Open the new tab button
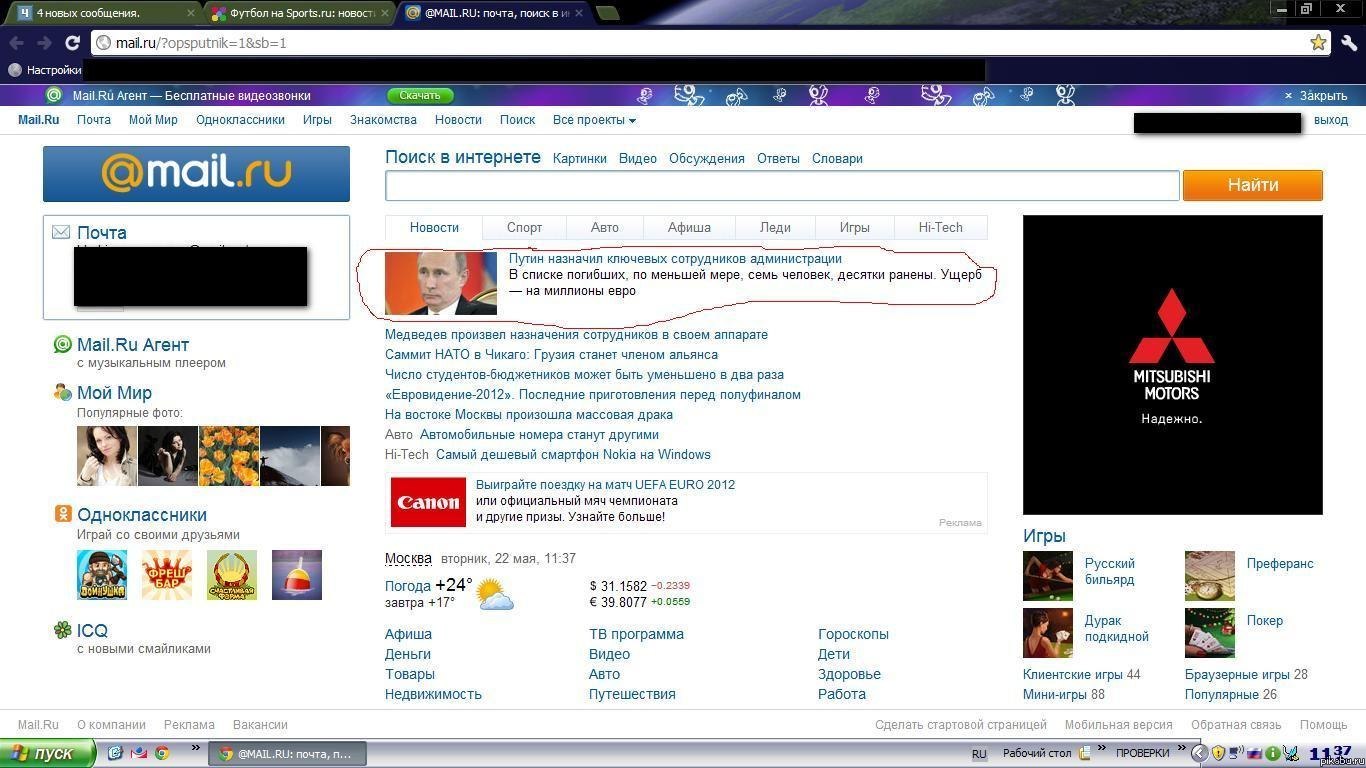 tap(607, 13)
